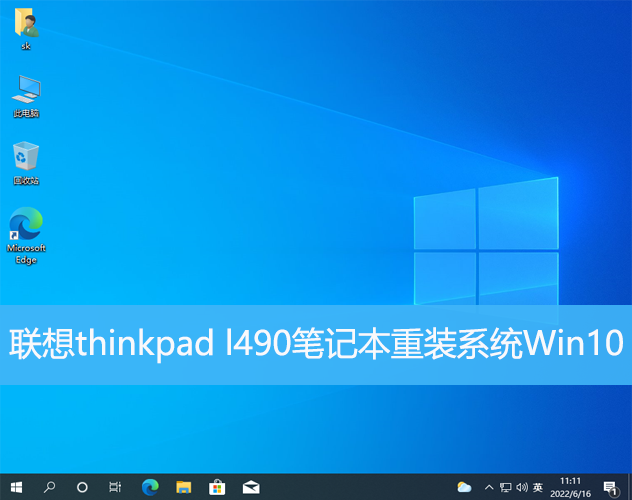Click the banner text about 联想thinkpad l490
The height and width of the screenshot is (500, 632).
316,345
